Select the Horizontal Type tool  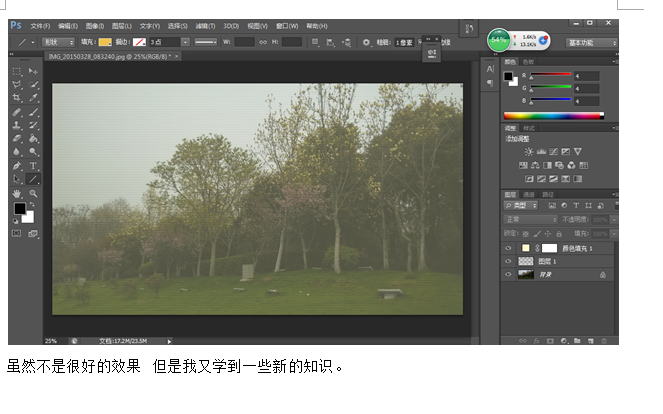click(33, 166)
